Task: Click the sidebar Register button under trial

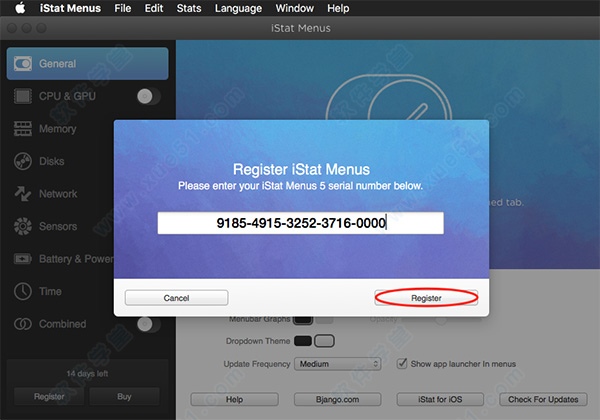Action: tap(49, 396)
